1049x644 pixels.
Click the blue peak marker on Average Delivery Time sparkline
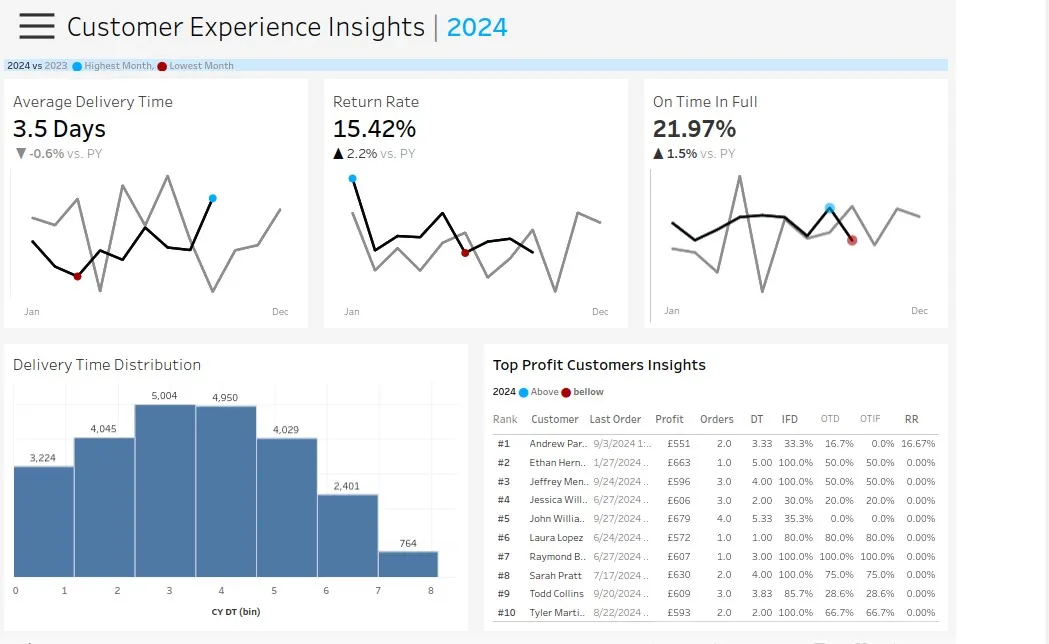[x=211, y=198]
